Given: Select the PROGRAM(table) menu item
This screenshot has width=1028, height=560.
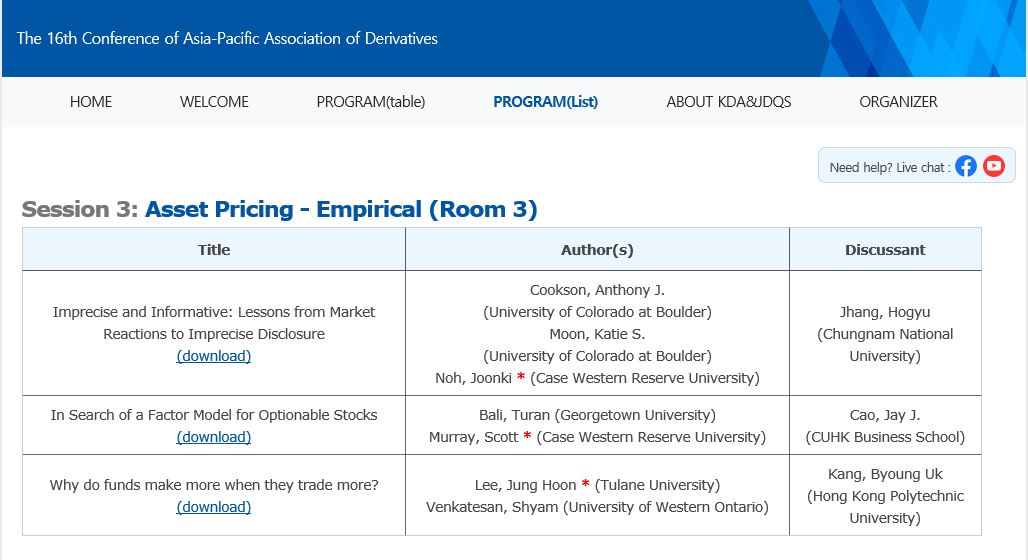Looking at the screenshot, I should click(x=371, y=102).
